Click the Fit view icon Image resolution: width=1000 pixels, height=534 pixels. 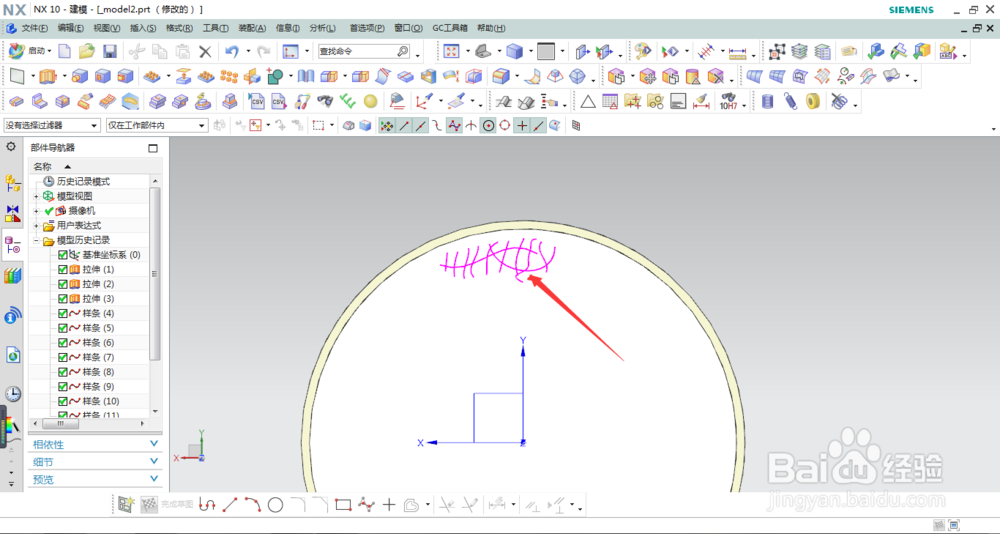click(x=451, y=51)
